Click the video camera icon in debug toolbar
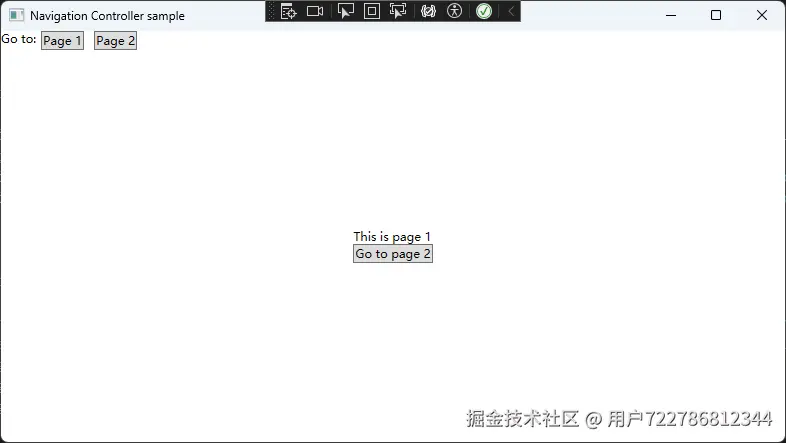 tap(315, 11)
